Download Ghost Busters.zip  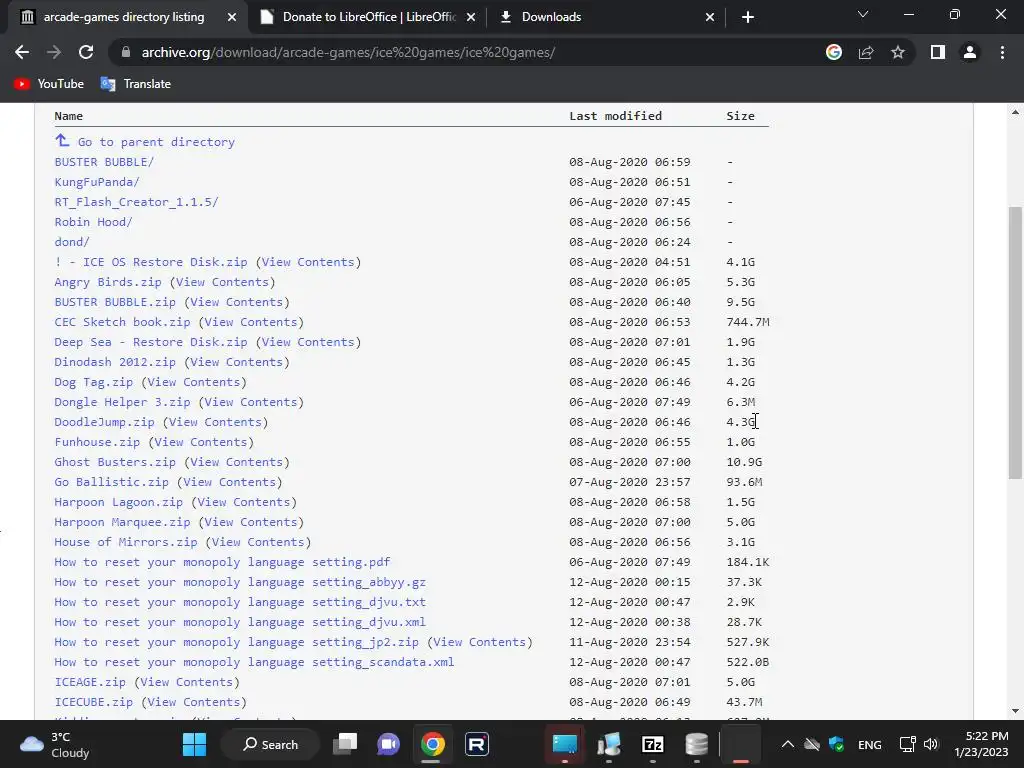[115, 462]
